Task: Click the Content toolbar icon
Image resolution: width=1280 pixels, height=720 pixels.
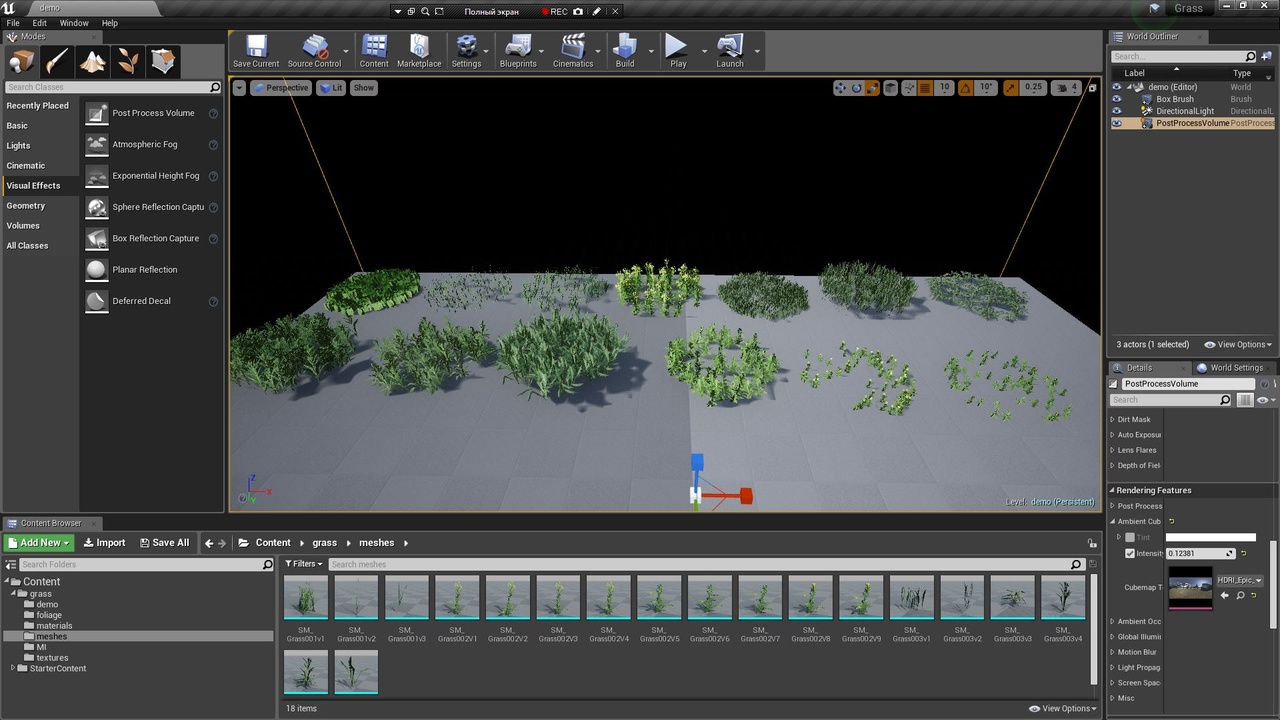Action: (x=374, y=50)
